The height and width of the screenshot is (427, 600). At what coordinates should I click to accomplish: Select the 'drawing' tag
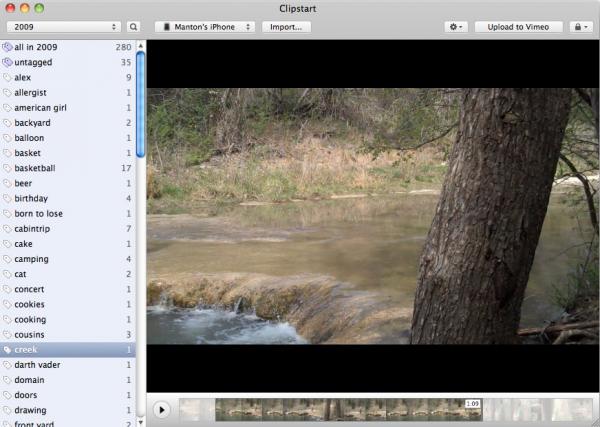(x=68, y=410)
